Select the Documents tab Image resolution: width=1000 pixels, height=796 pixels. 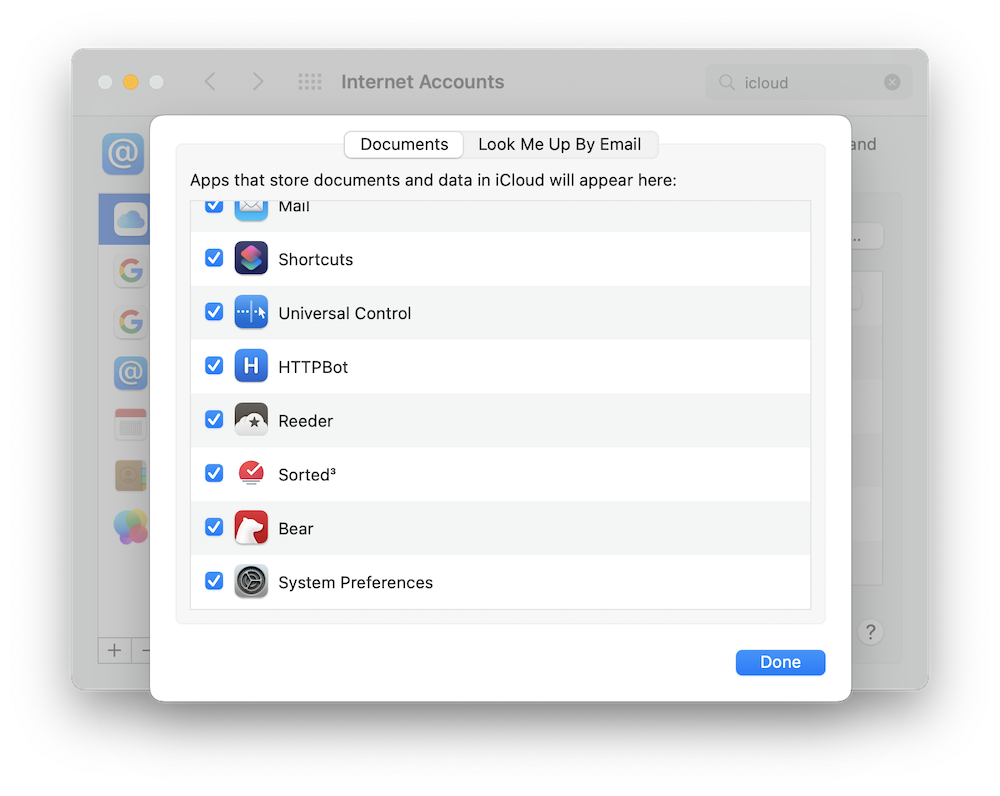(x=403, y=144)
